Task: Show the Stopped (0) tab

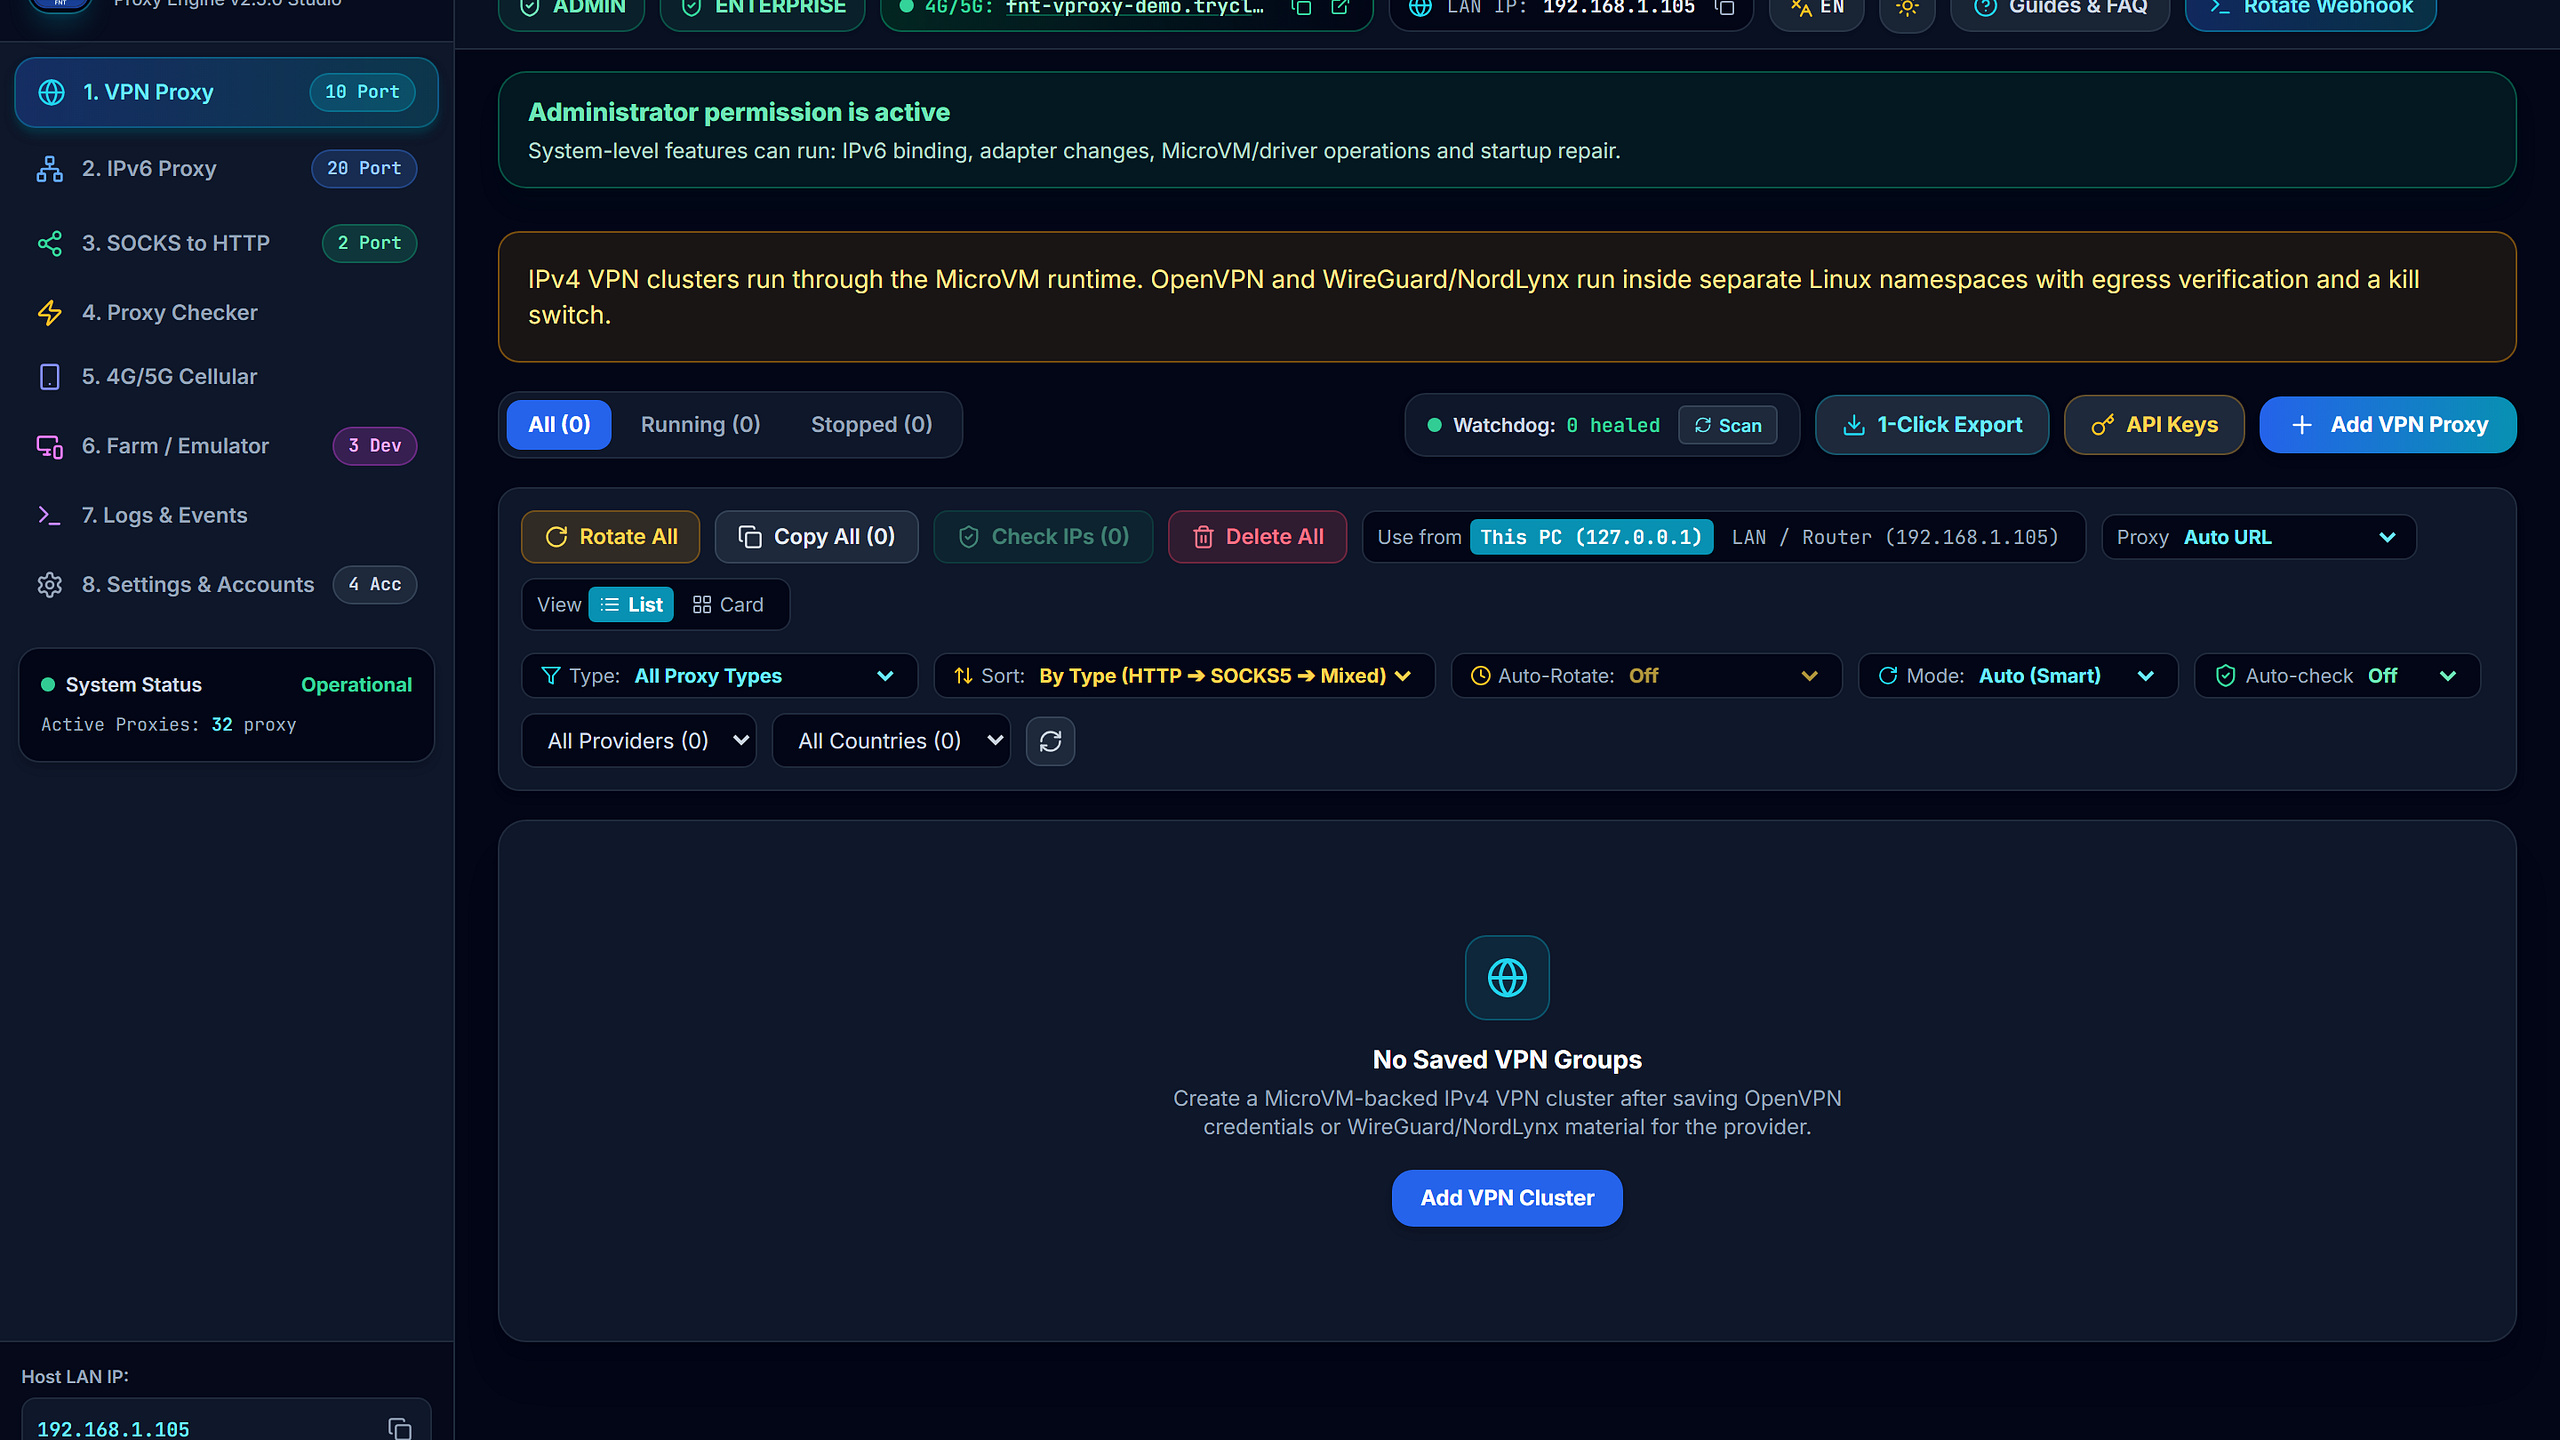Action: click(871, 424)
